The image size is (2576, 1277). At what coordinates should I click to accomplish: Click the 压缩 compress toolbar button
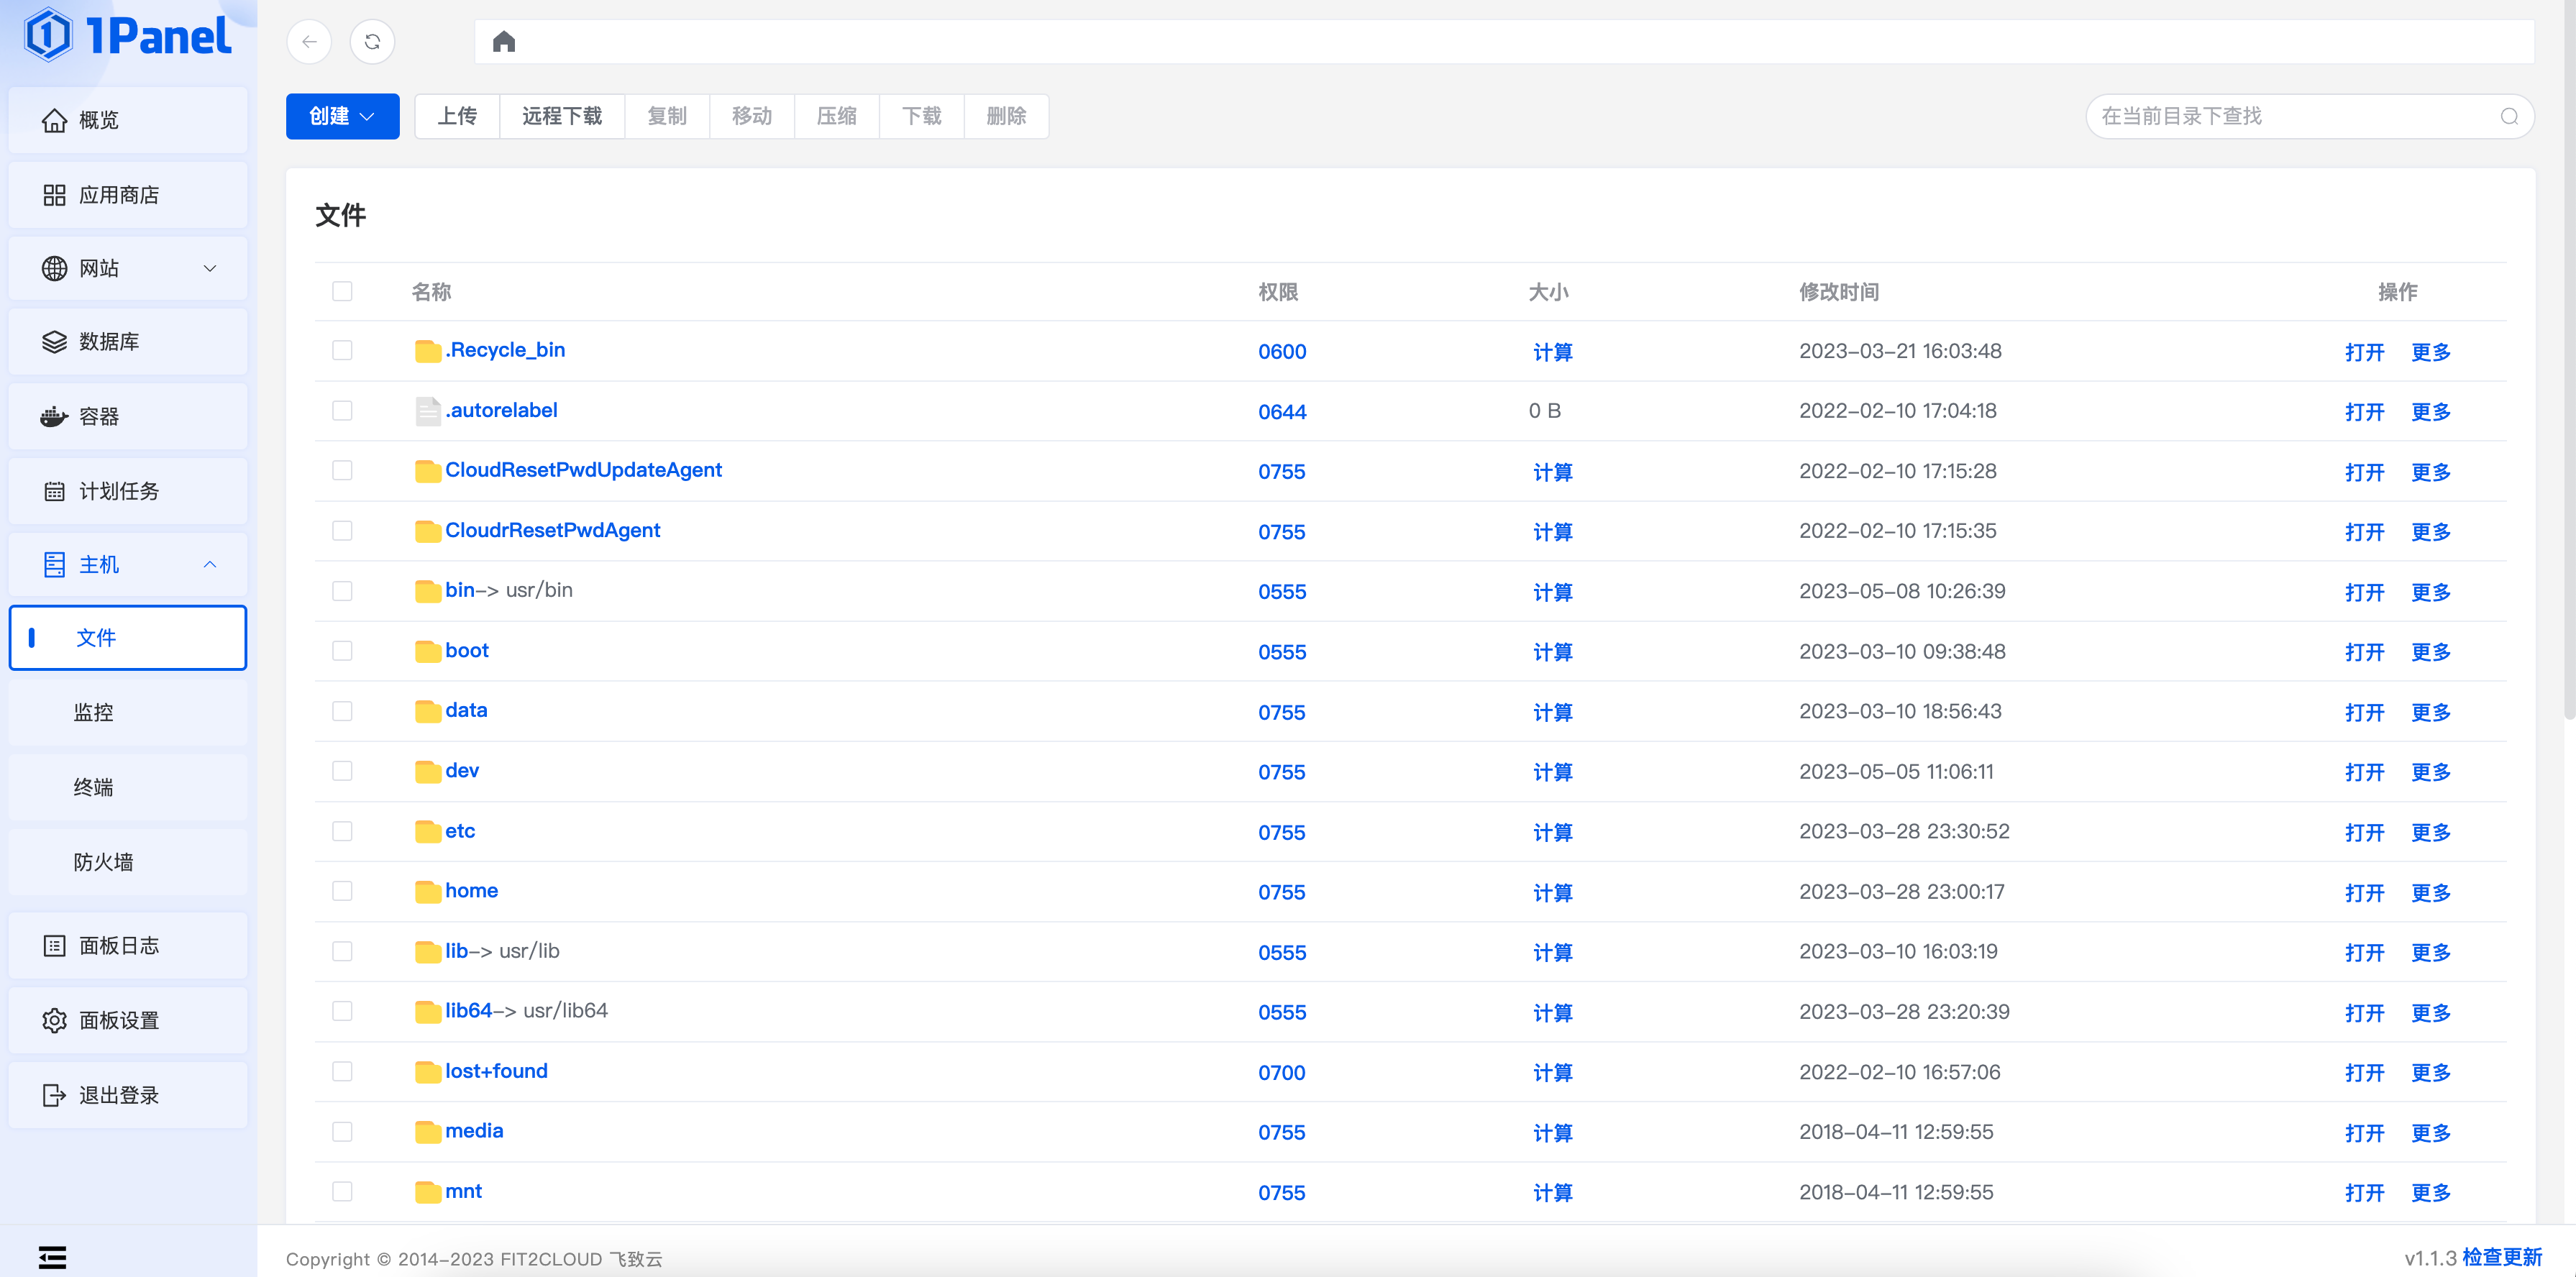(837, 116)
